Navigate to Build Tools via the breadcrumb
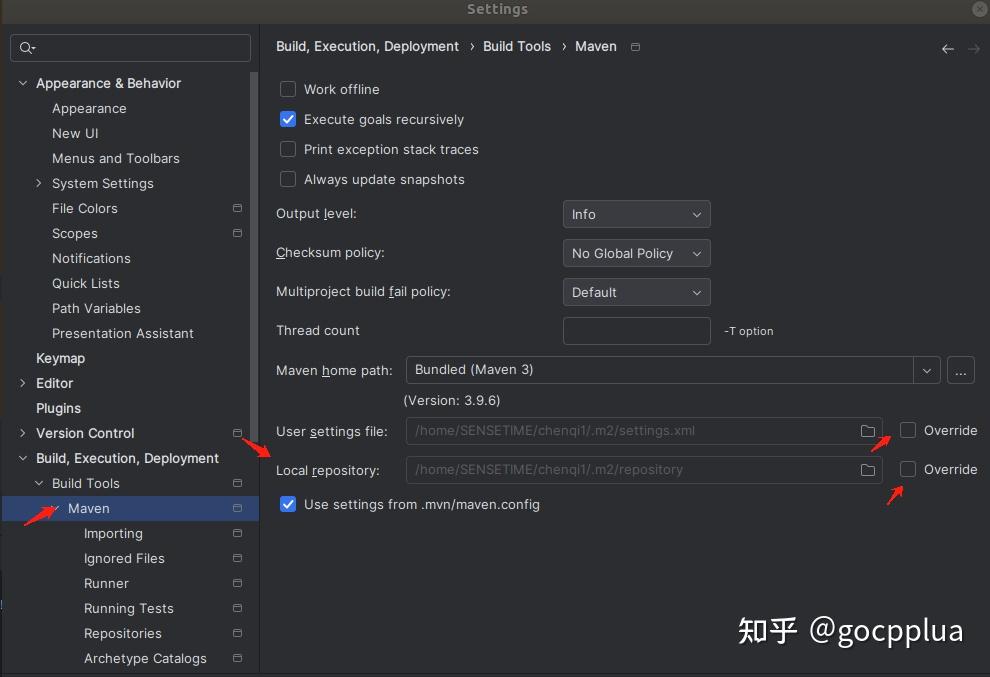 click(516, 46)
